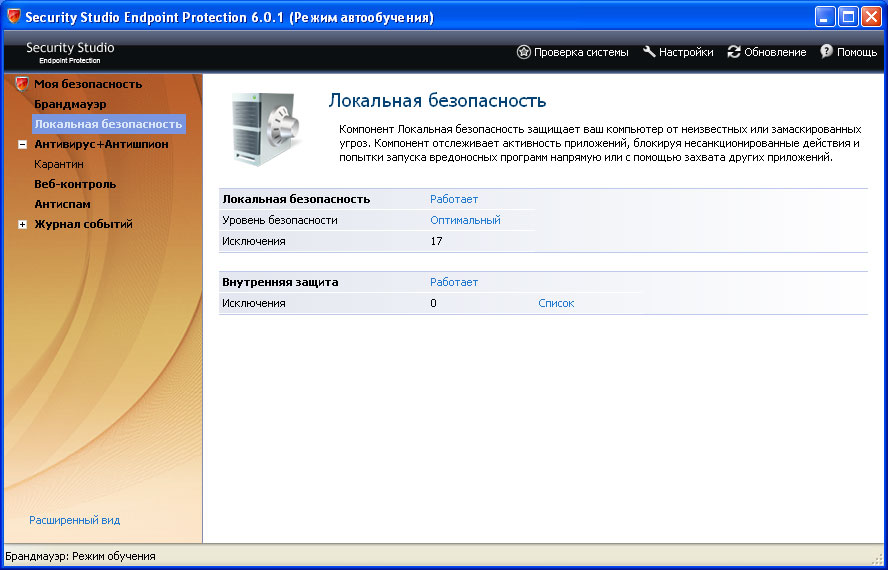Image resolution: width=888 pixels, height=570 pixels.
Task: Click the Локальная безопасность page heading
Action: 437,101
